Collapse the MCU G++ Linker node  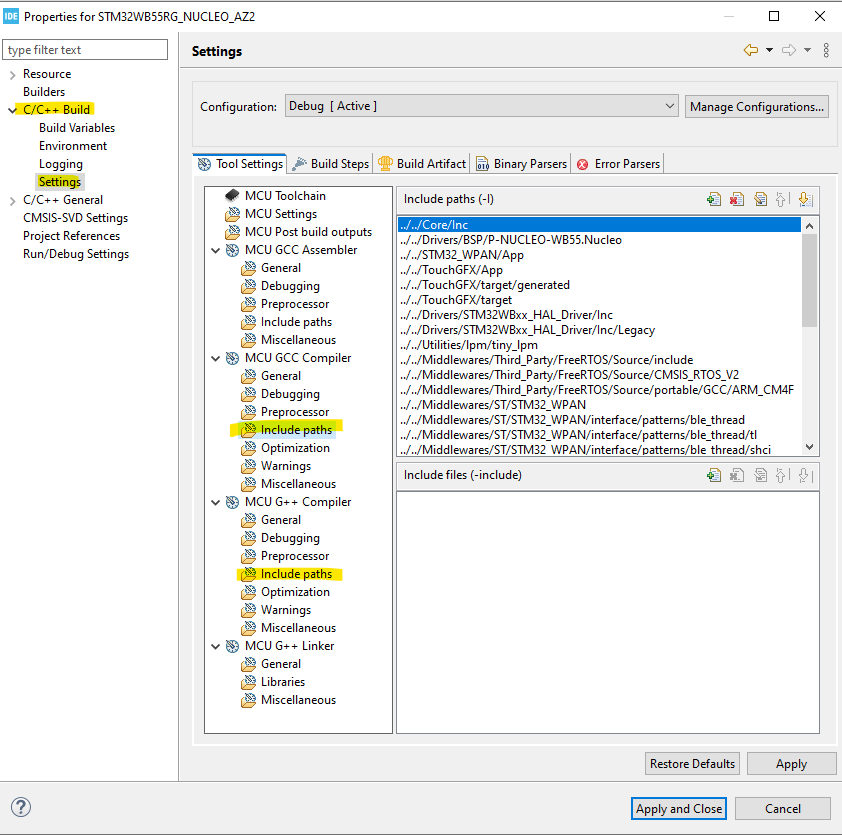(215, 646)
